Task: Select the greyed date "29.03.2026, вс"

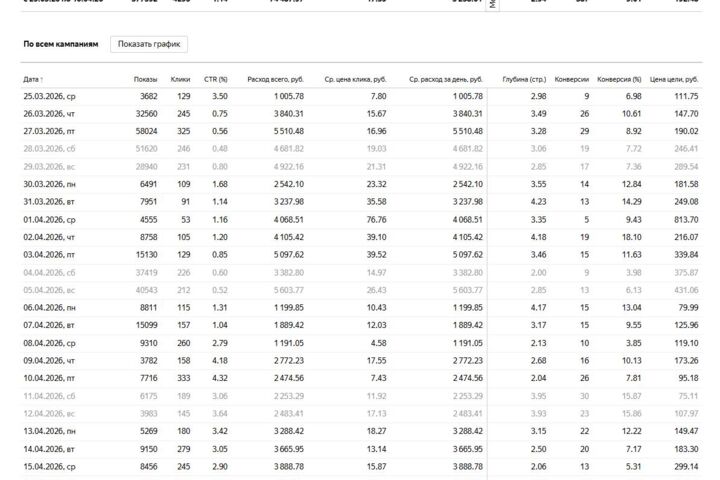Action: (x=49, y=167)
